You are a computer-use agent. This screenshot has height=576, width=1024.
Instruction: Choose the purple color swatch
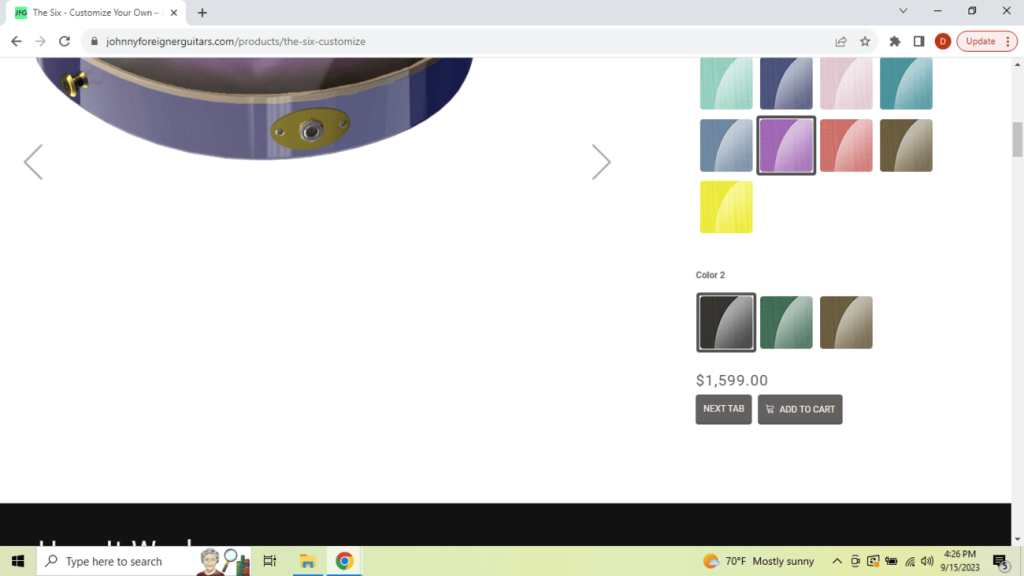786,145
